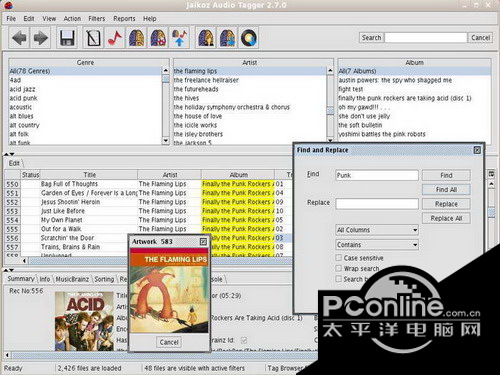The width and height of the screenshot is (500, 375).
Task: Click the ACID album cover thumbnail
Action: [x=84, y=321]
